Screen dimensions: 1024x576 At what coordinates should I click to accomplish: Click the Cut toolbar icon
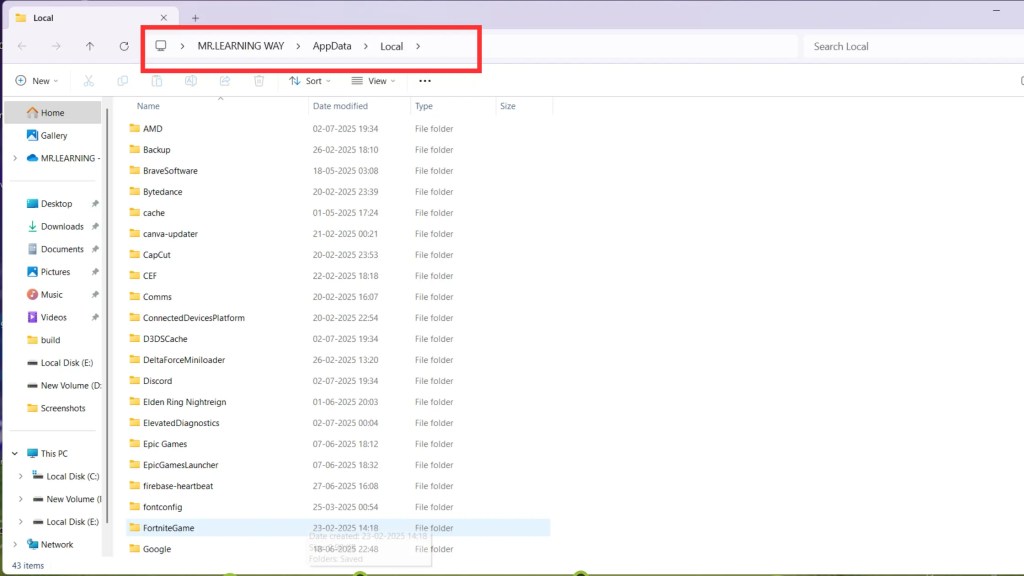[x=89, y=81]
